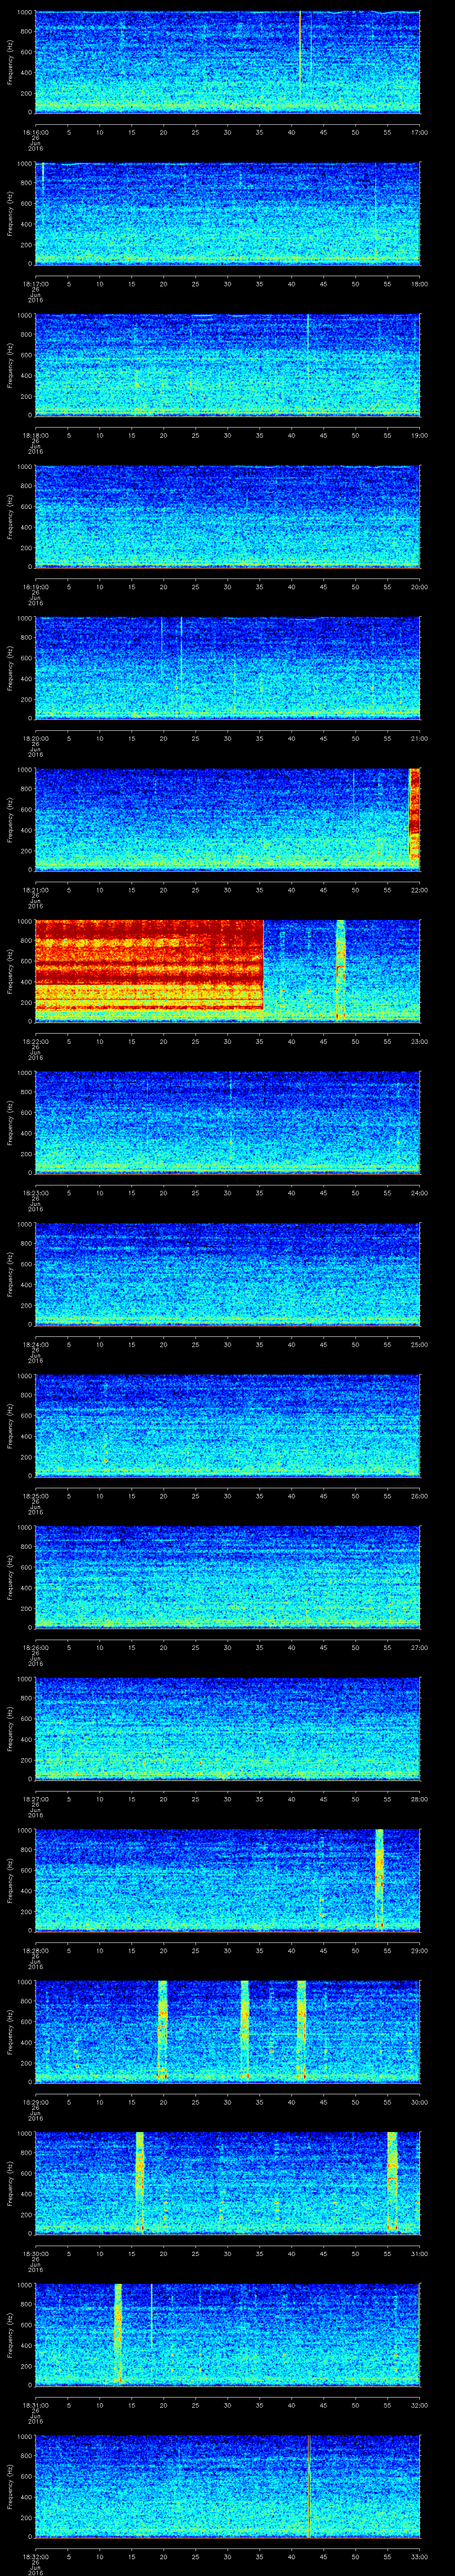Click the spectrogram panel starting at 18:17:00

[227, 213]
